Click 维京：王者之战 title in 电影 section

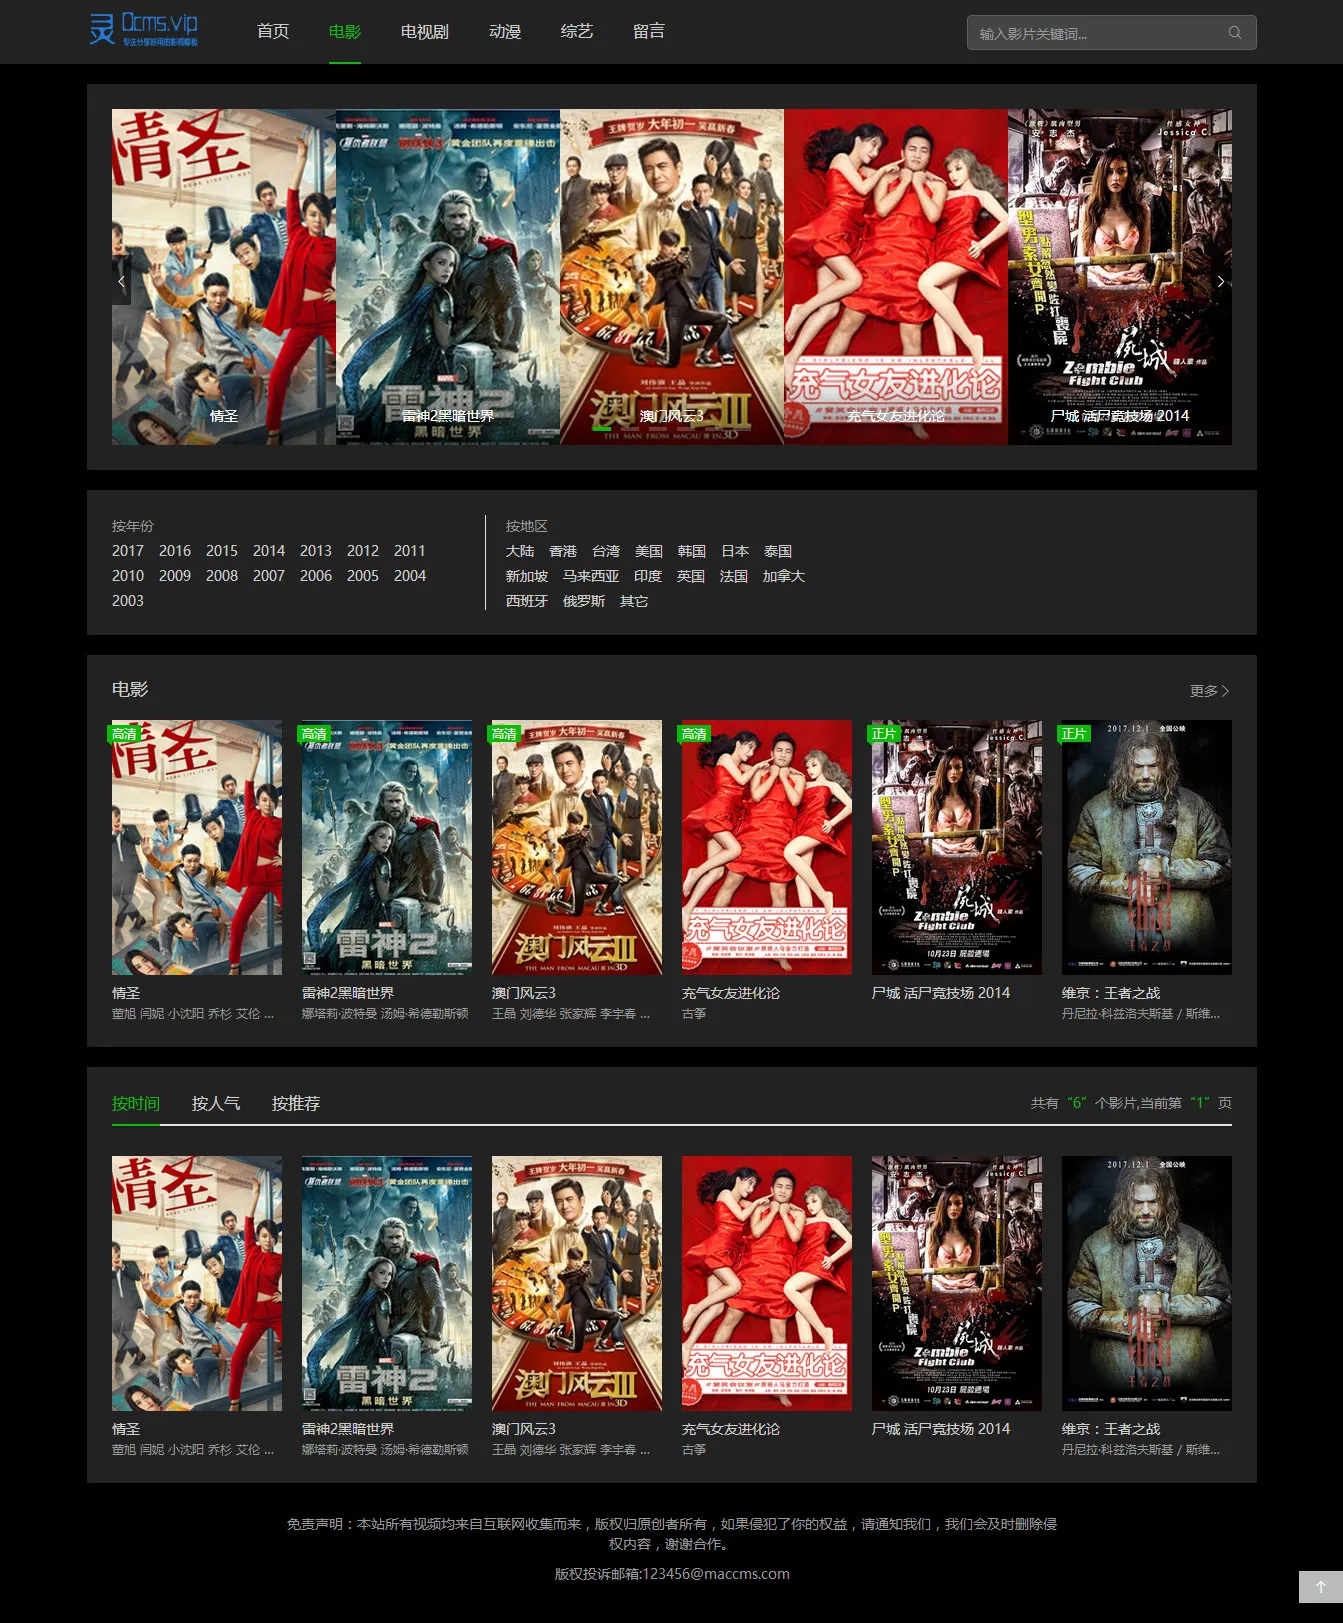click(1111, 993)
